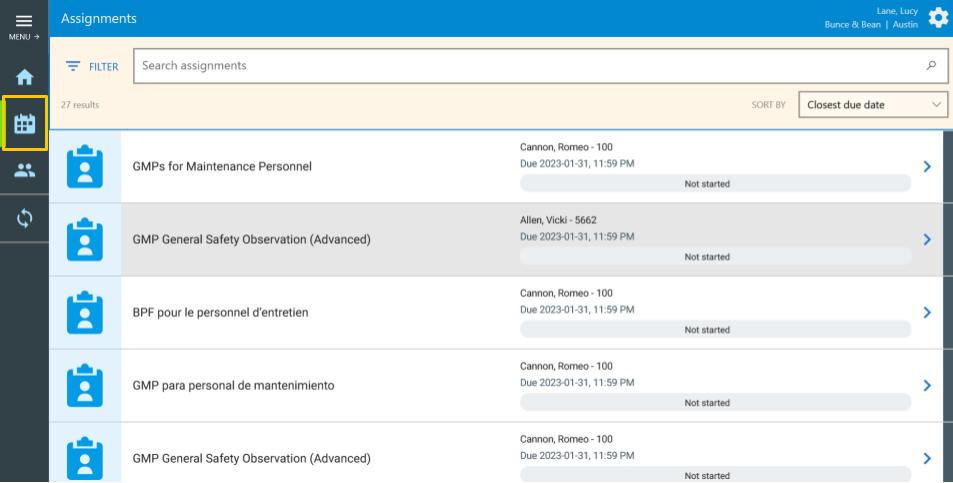Click clipboard icon for BPF pour le personnel
The image size is (953, 483).
pos(85,313)
